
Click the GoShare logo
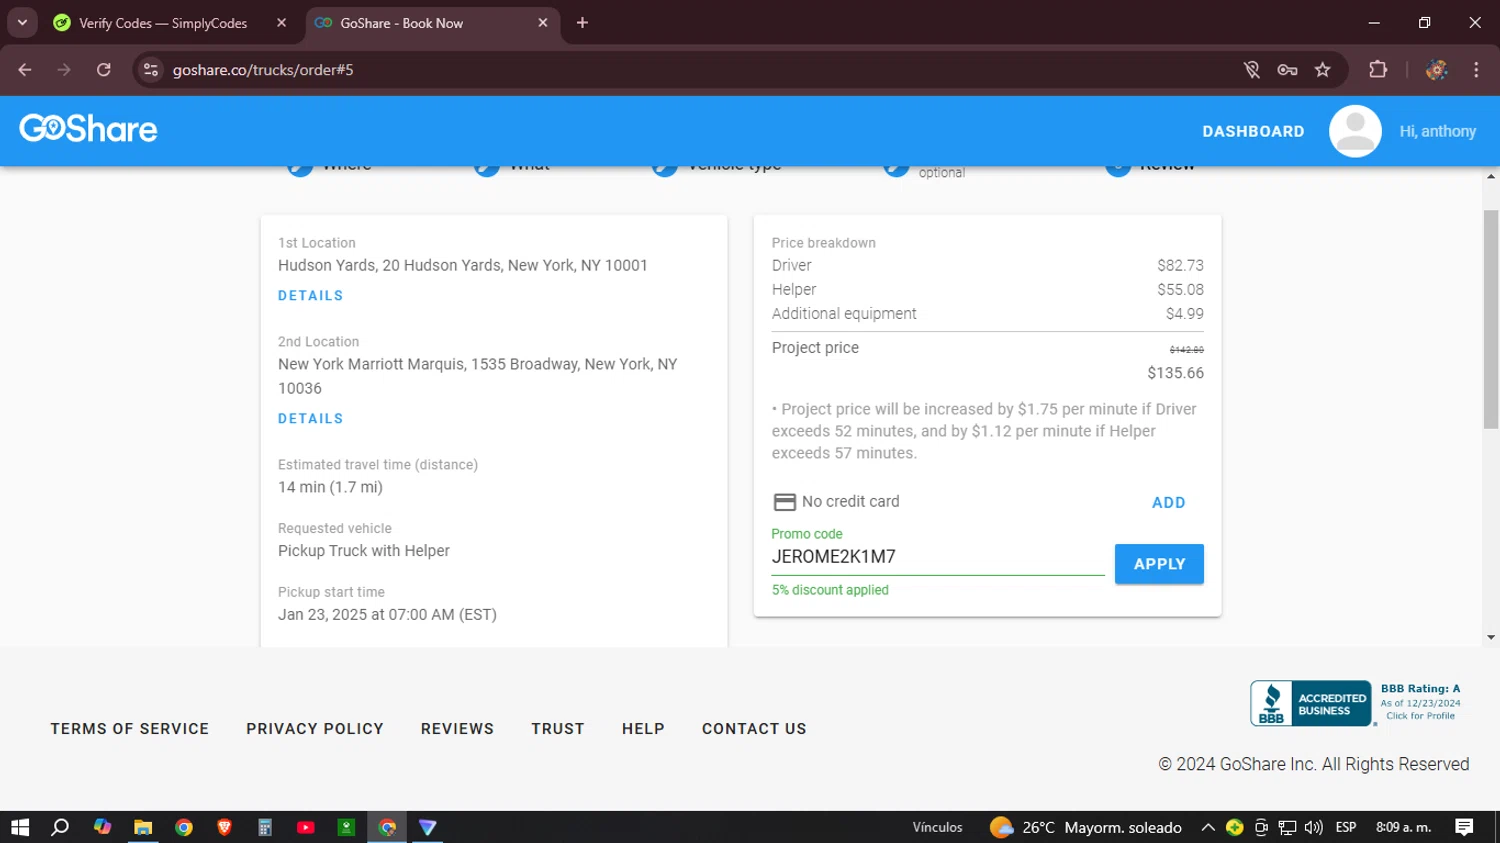88,129
